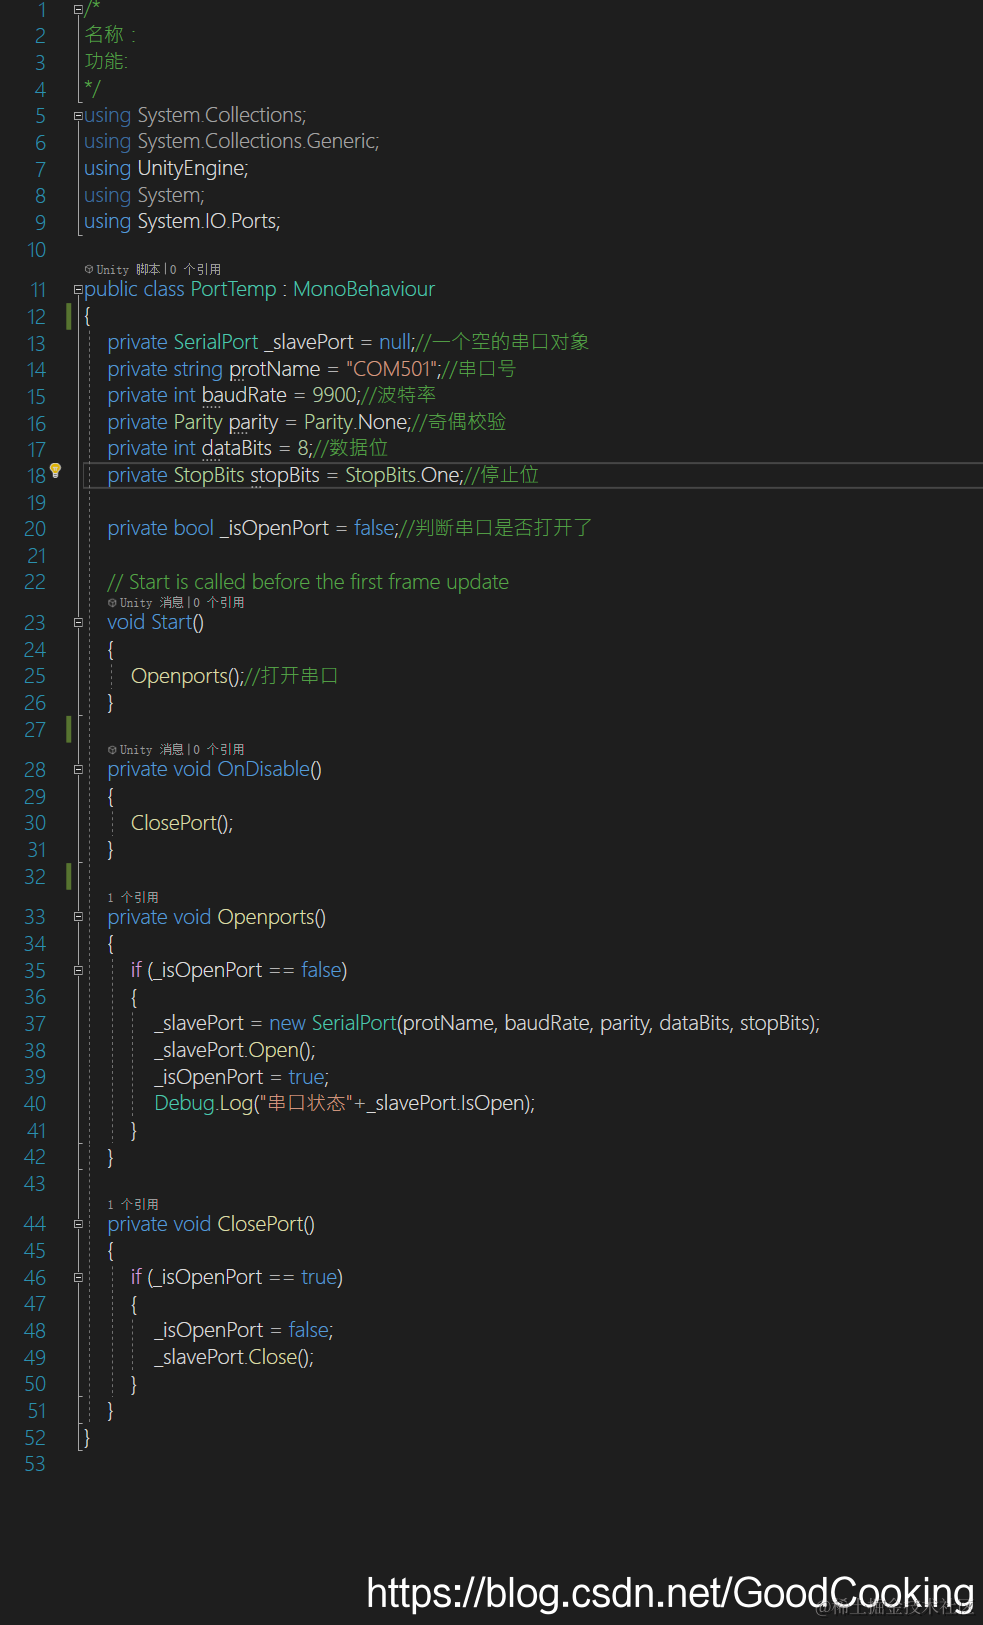Click Debug.Log on line 40
Screen dimensions: 983x1625
click(204, 1103)
